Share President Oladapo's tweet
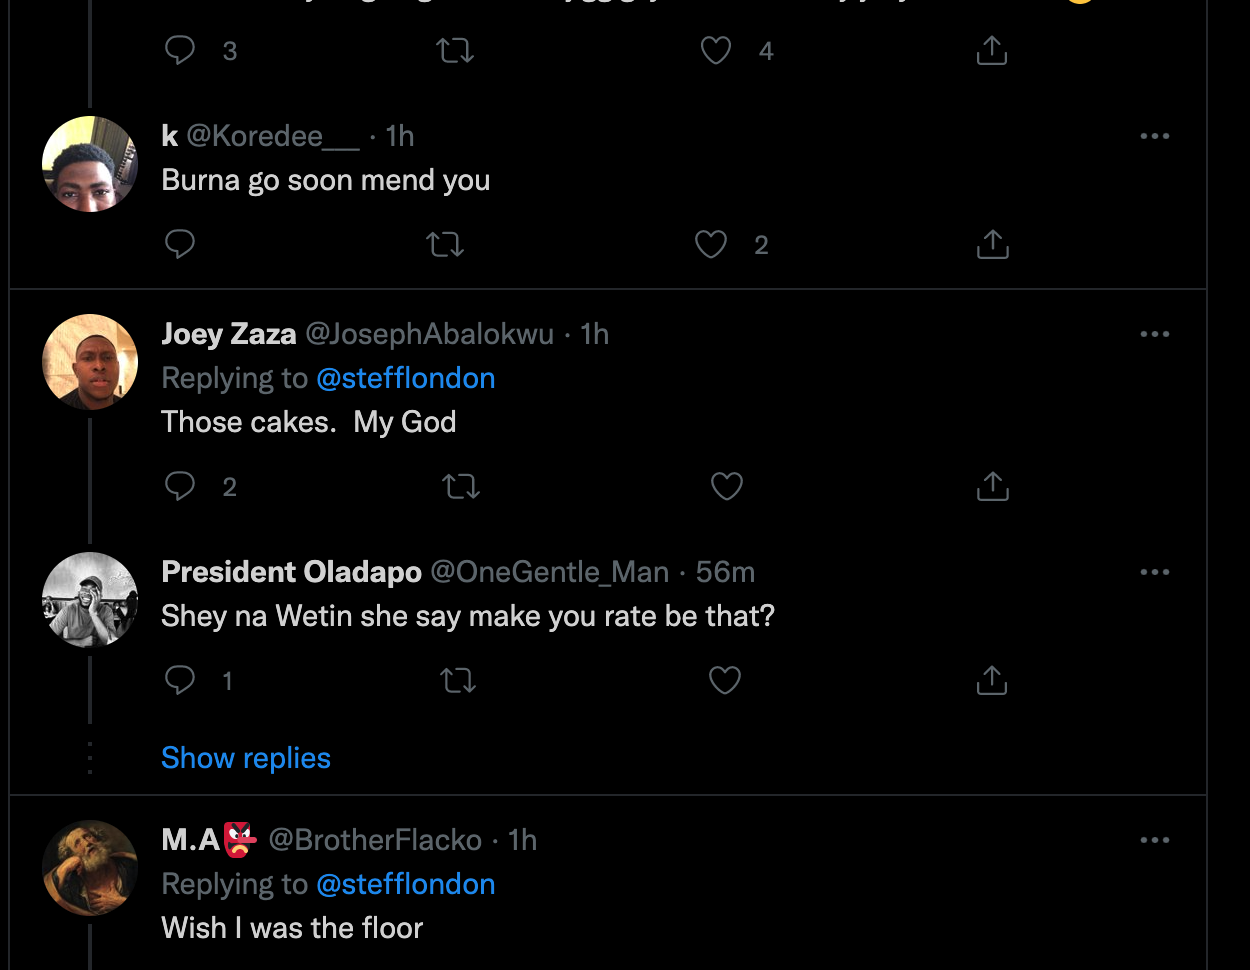The image size is (1250, 970). 992,680
